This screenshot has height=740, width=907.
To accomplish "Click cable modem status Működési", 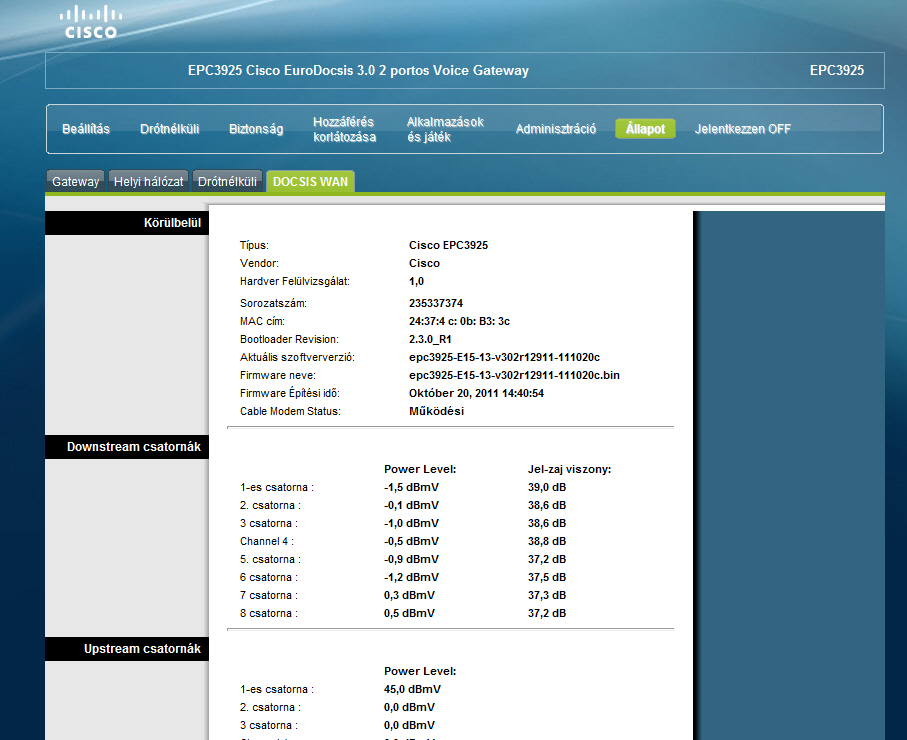I will (436, 411).
